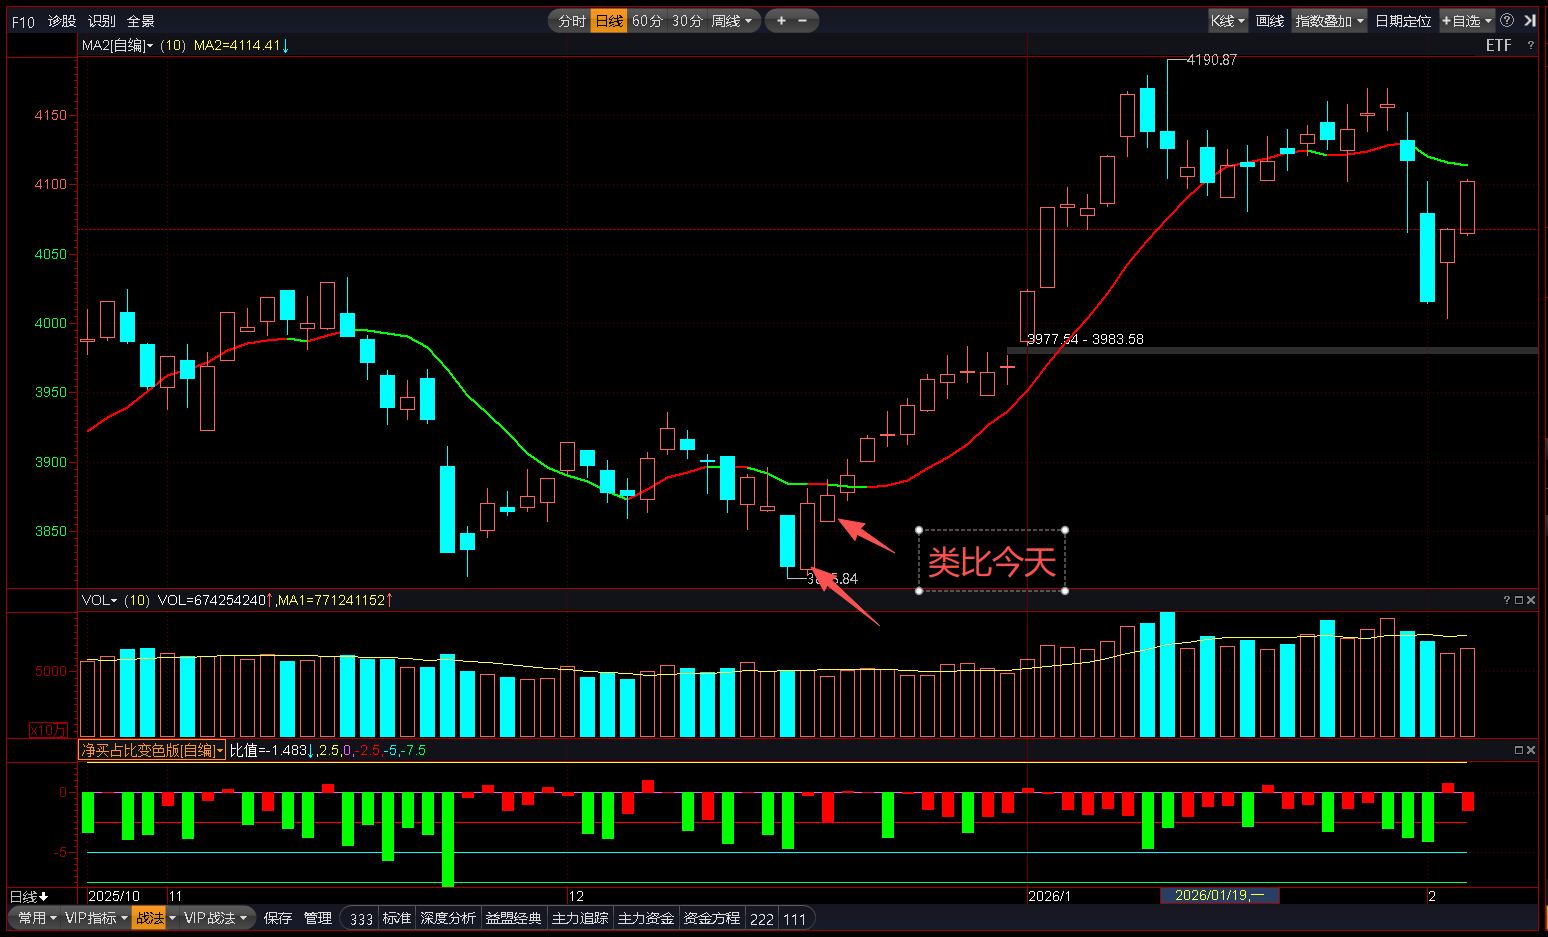Click 日期定位 to locate a date
The width and height of the screenshot is (1548, 937).
coord(1402,21)
